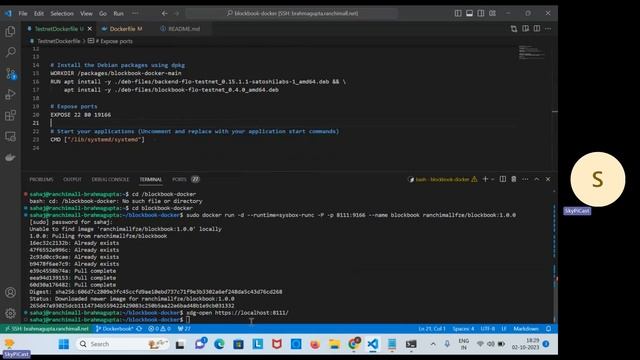This screenshot has height=360, width=640.
Task: Toggle the bottom panel layout
Action: pyautogui.click(x=469, y=13)
